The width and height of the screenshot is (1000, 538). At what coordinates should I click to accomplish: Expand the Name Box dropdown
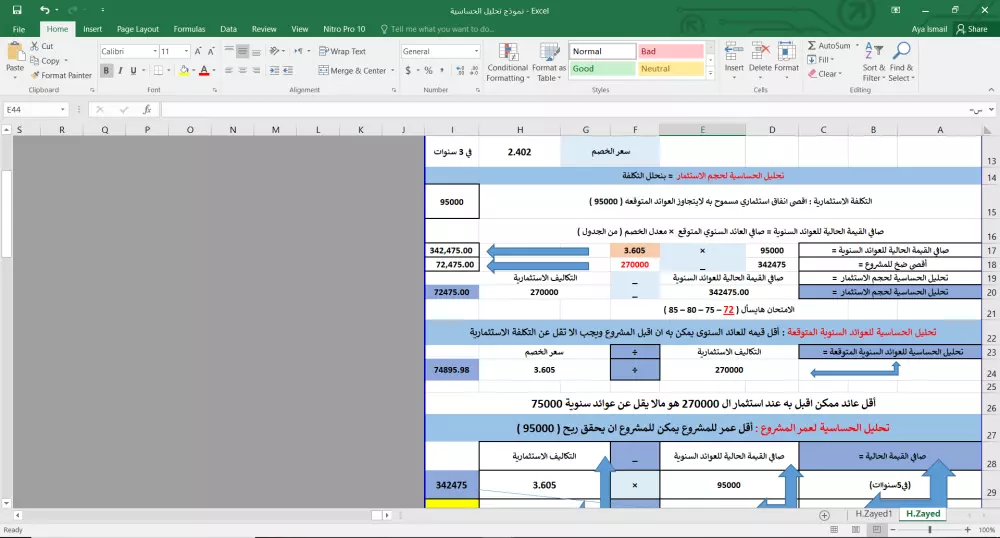[62, 110]
